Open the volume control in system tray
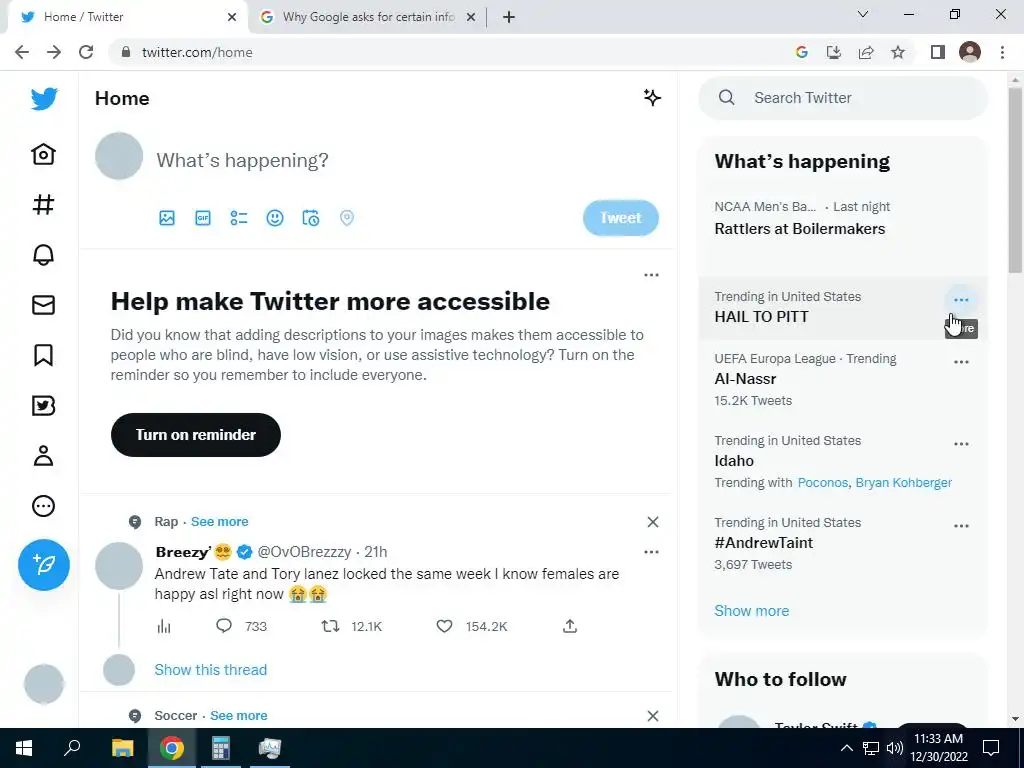Viewport: 1024px width, 768px height. click(x=895, y=748)
